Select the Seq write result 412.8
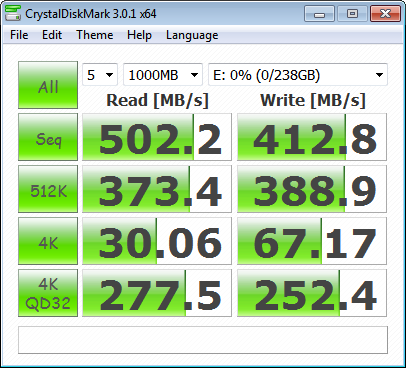 pos(312,137)
